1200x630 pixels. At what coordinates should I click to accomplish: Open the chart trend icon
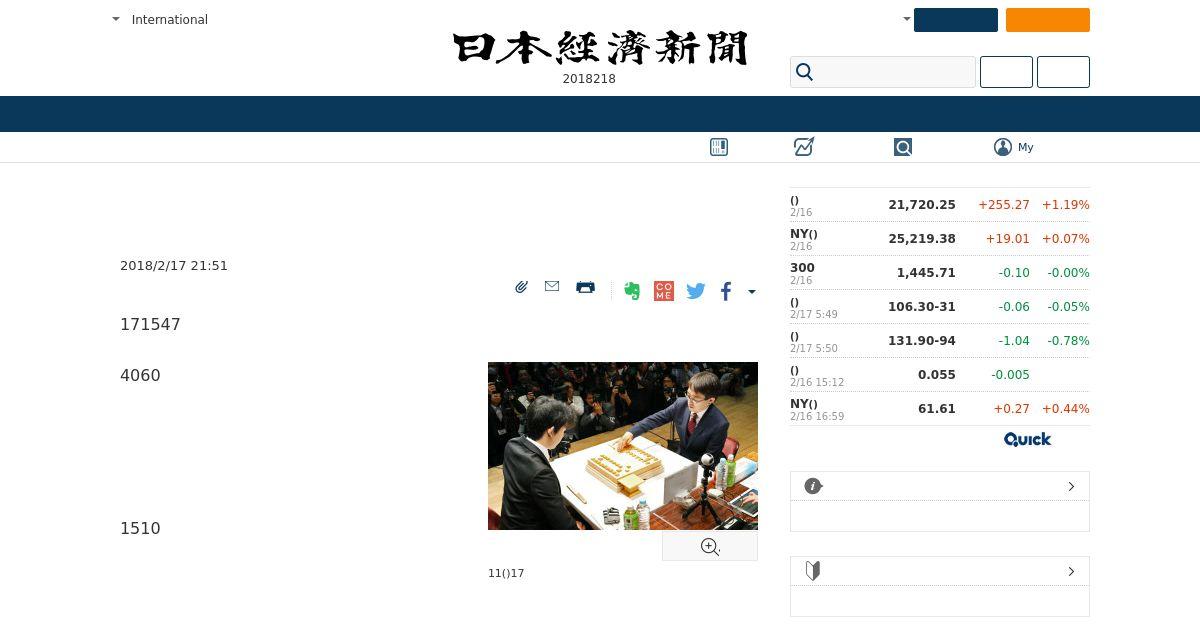coord(804,147)
